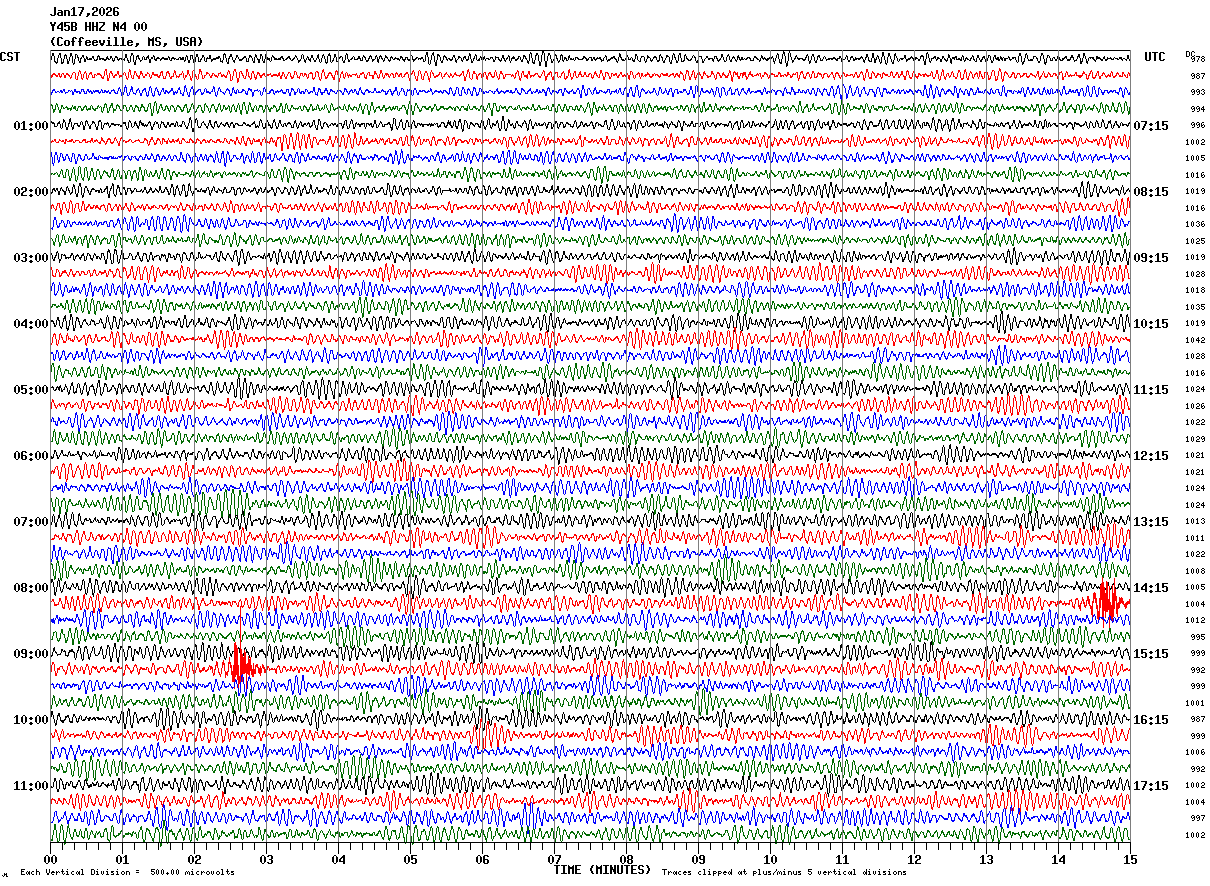Click minute tick label 03 on time axis
Image resolution: width=1210 pixels, height=886 pixels.
[266, 859]
